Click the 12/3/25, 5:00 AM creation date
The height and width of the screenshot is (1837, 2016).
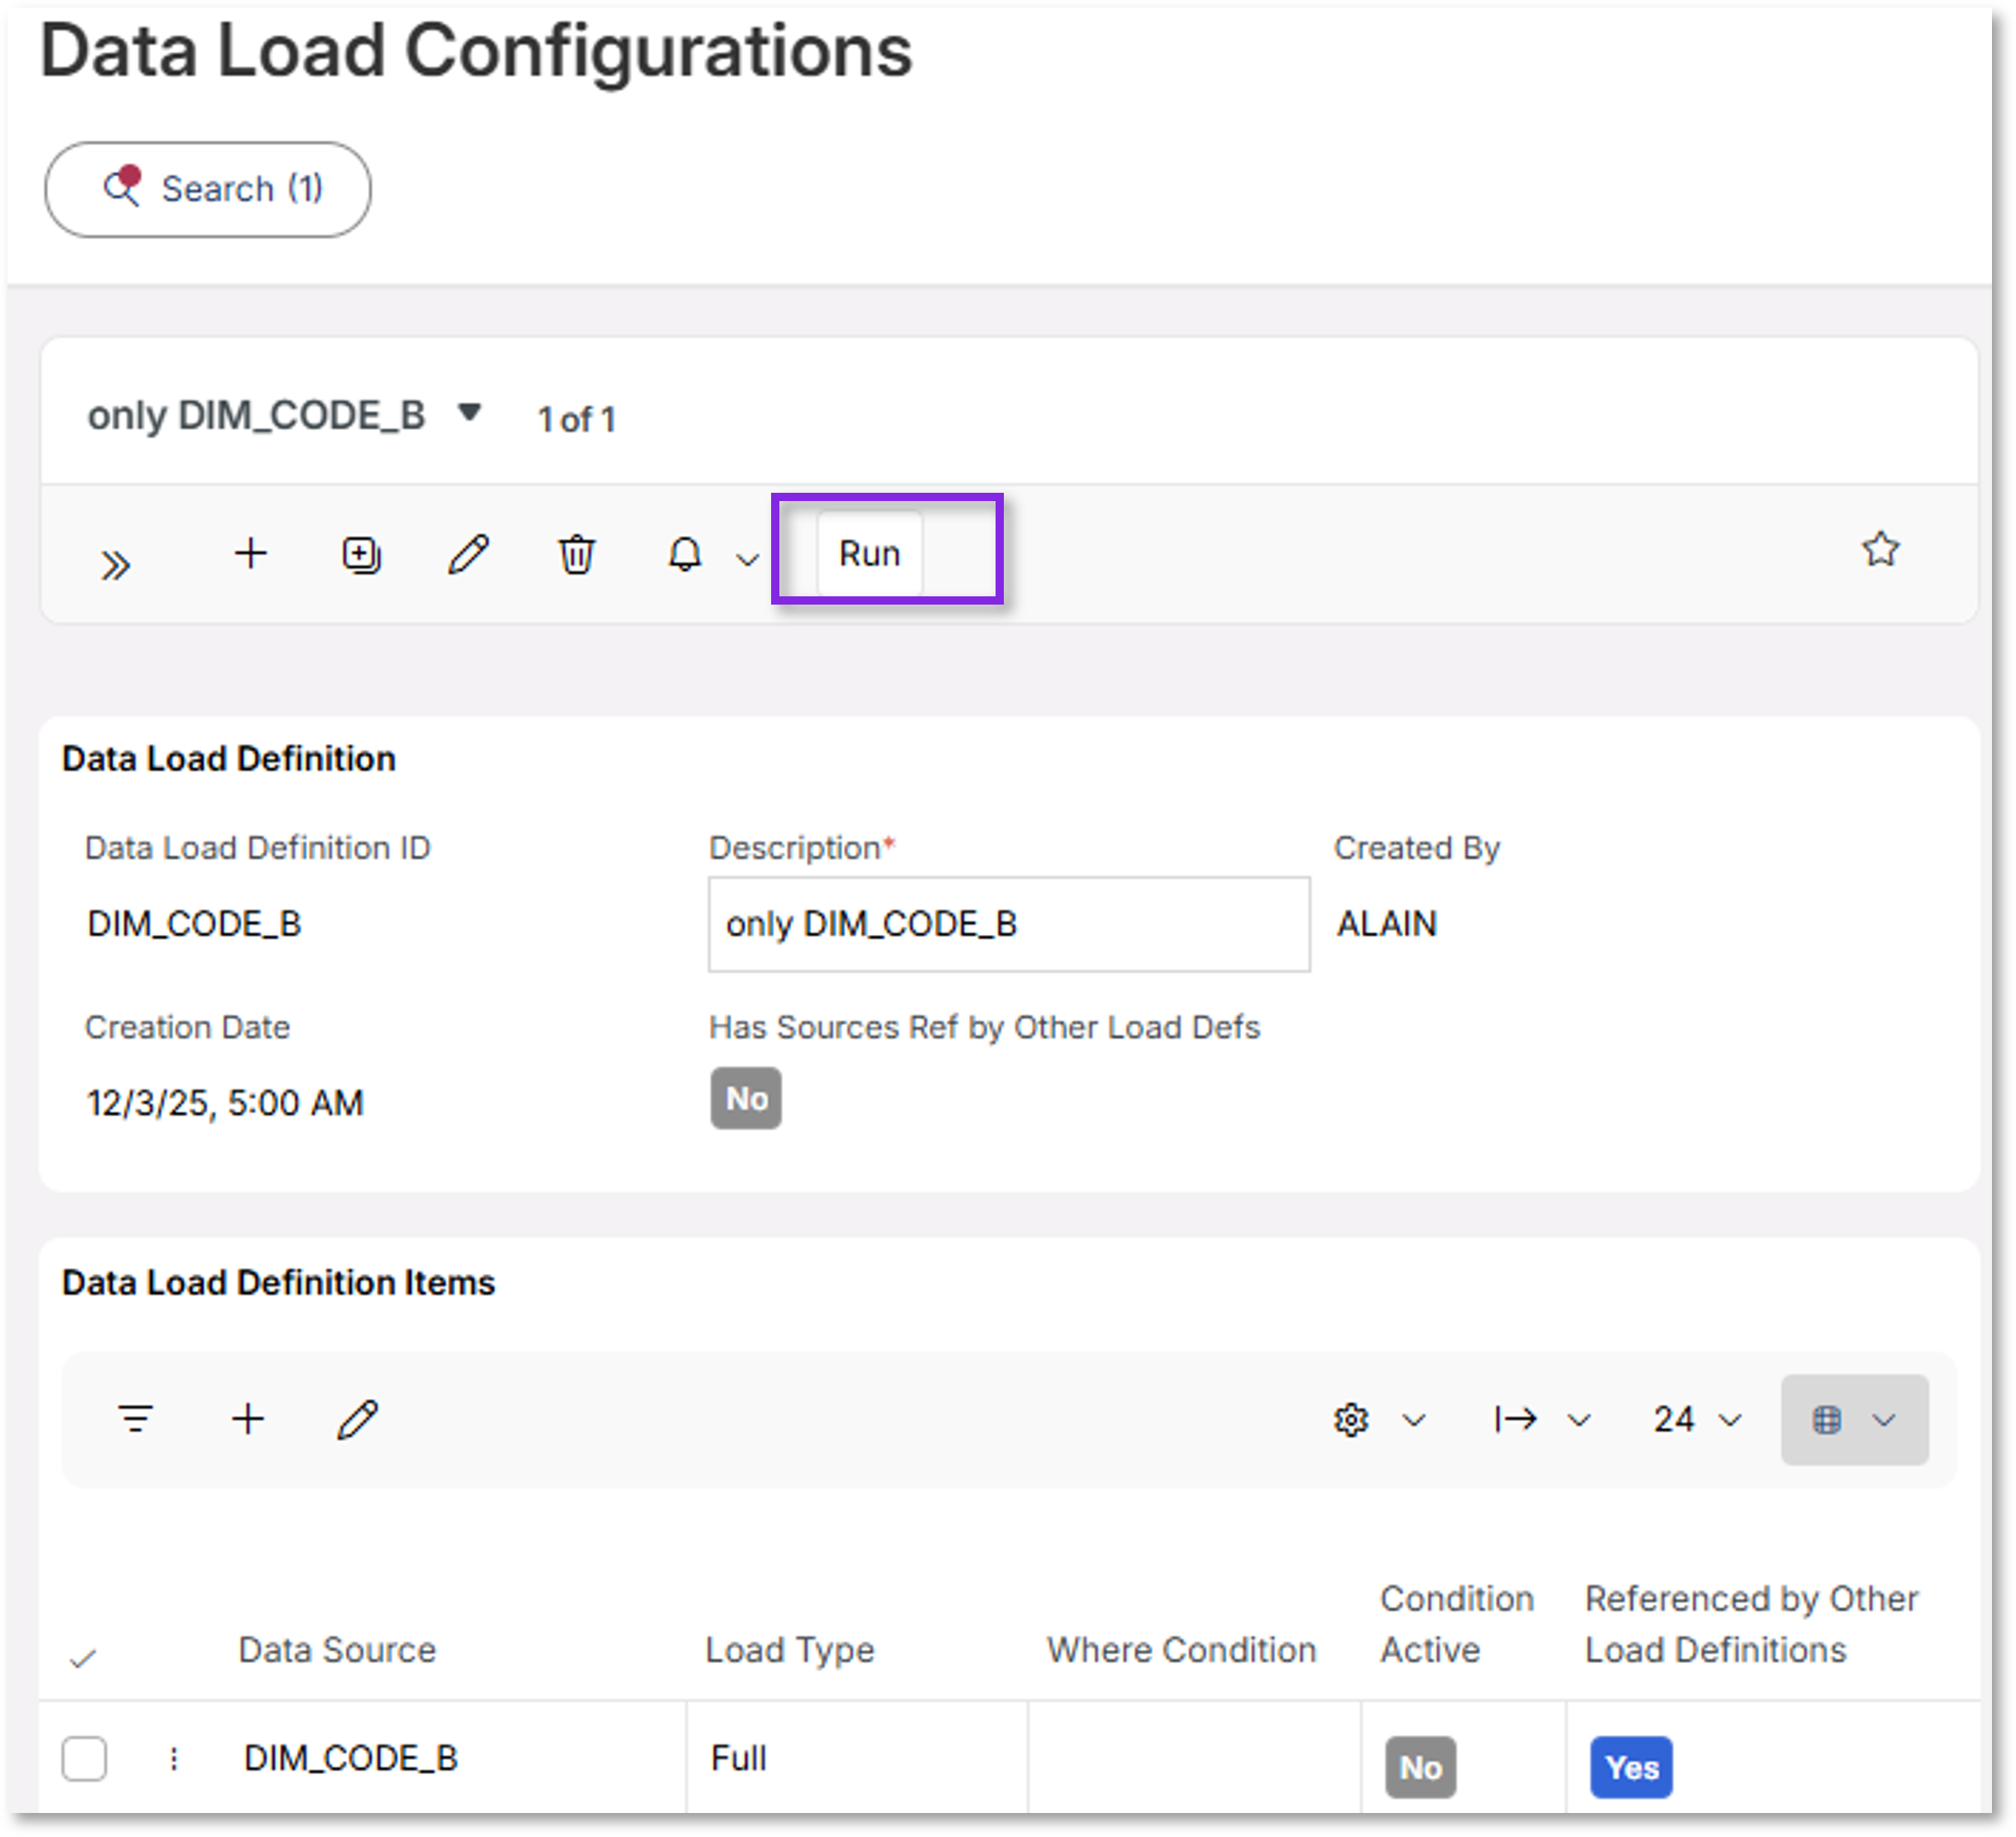[225, 1103]
